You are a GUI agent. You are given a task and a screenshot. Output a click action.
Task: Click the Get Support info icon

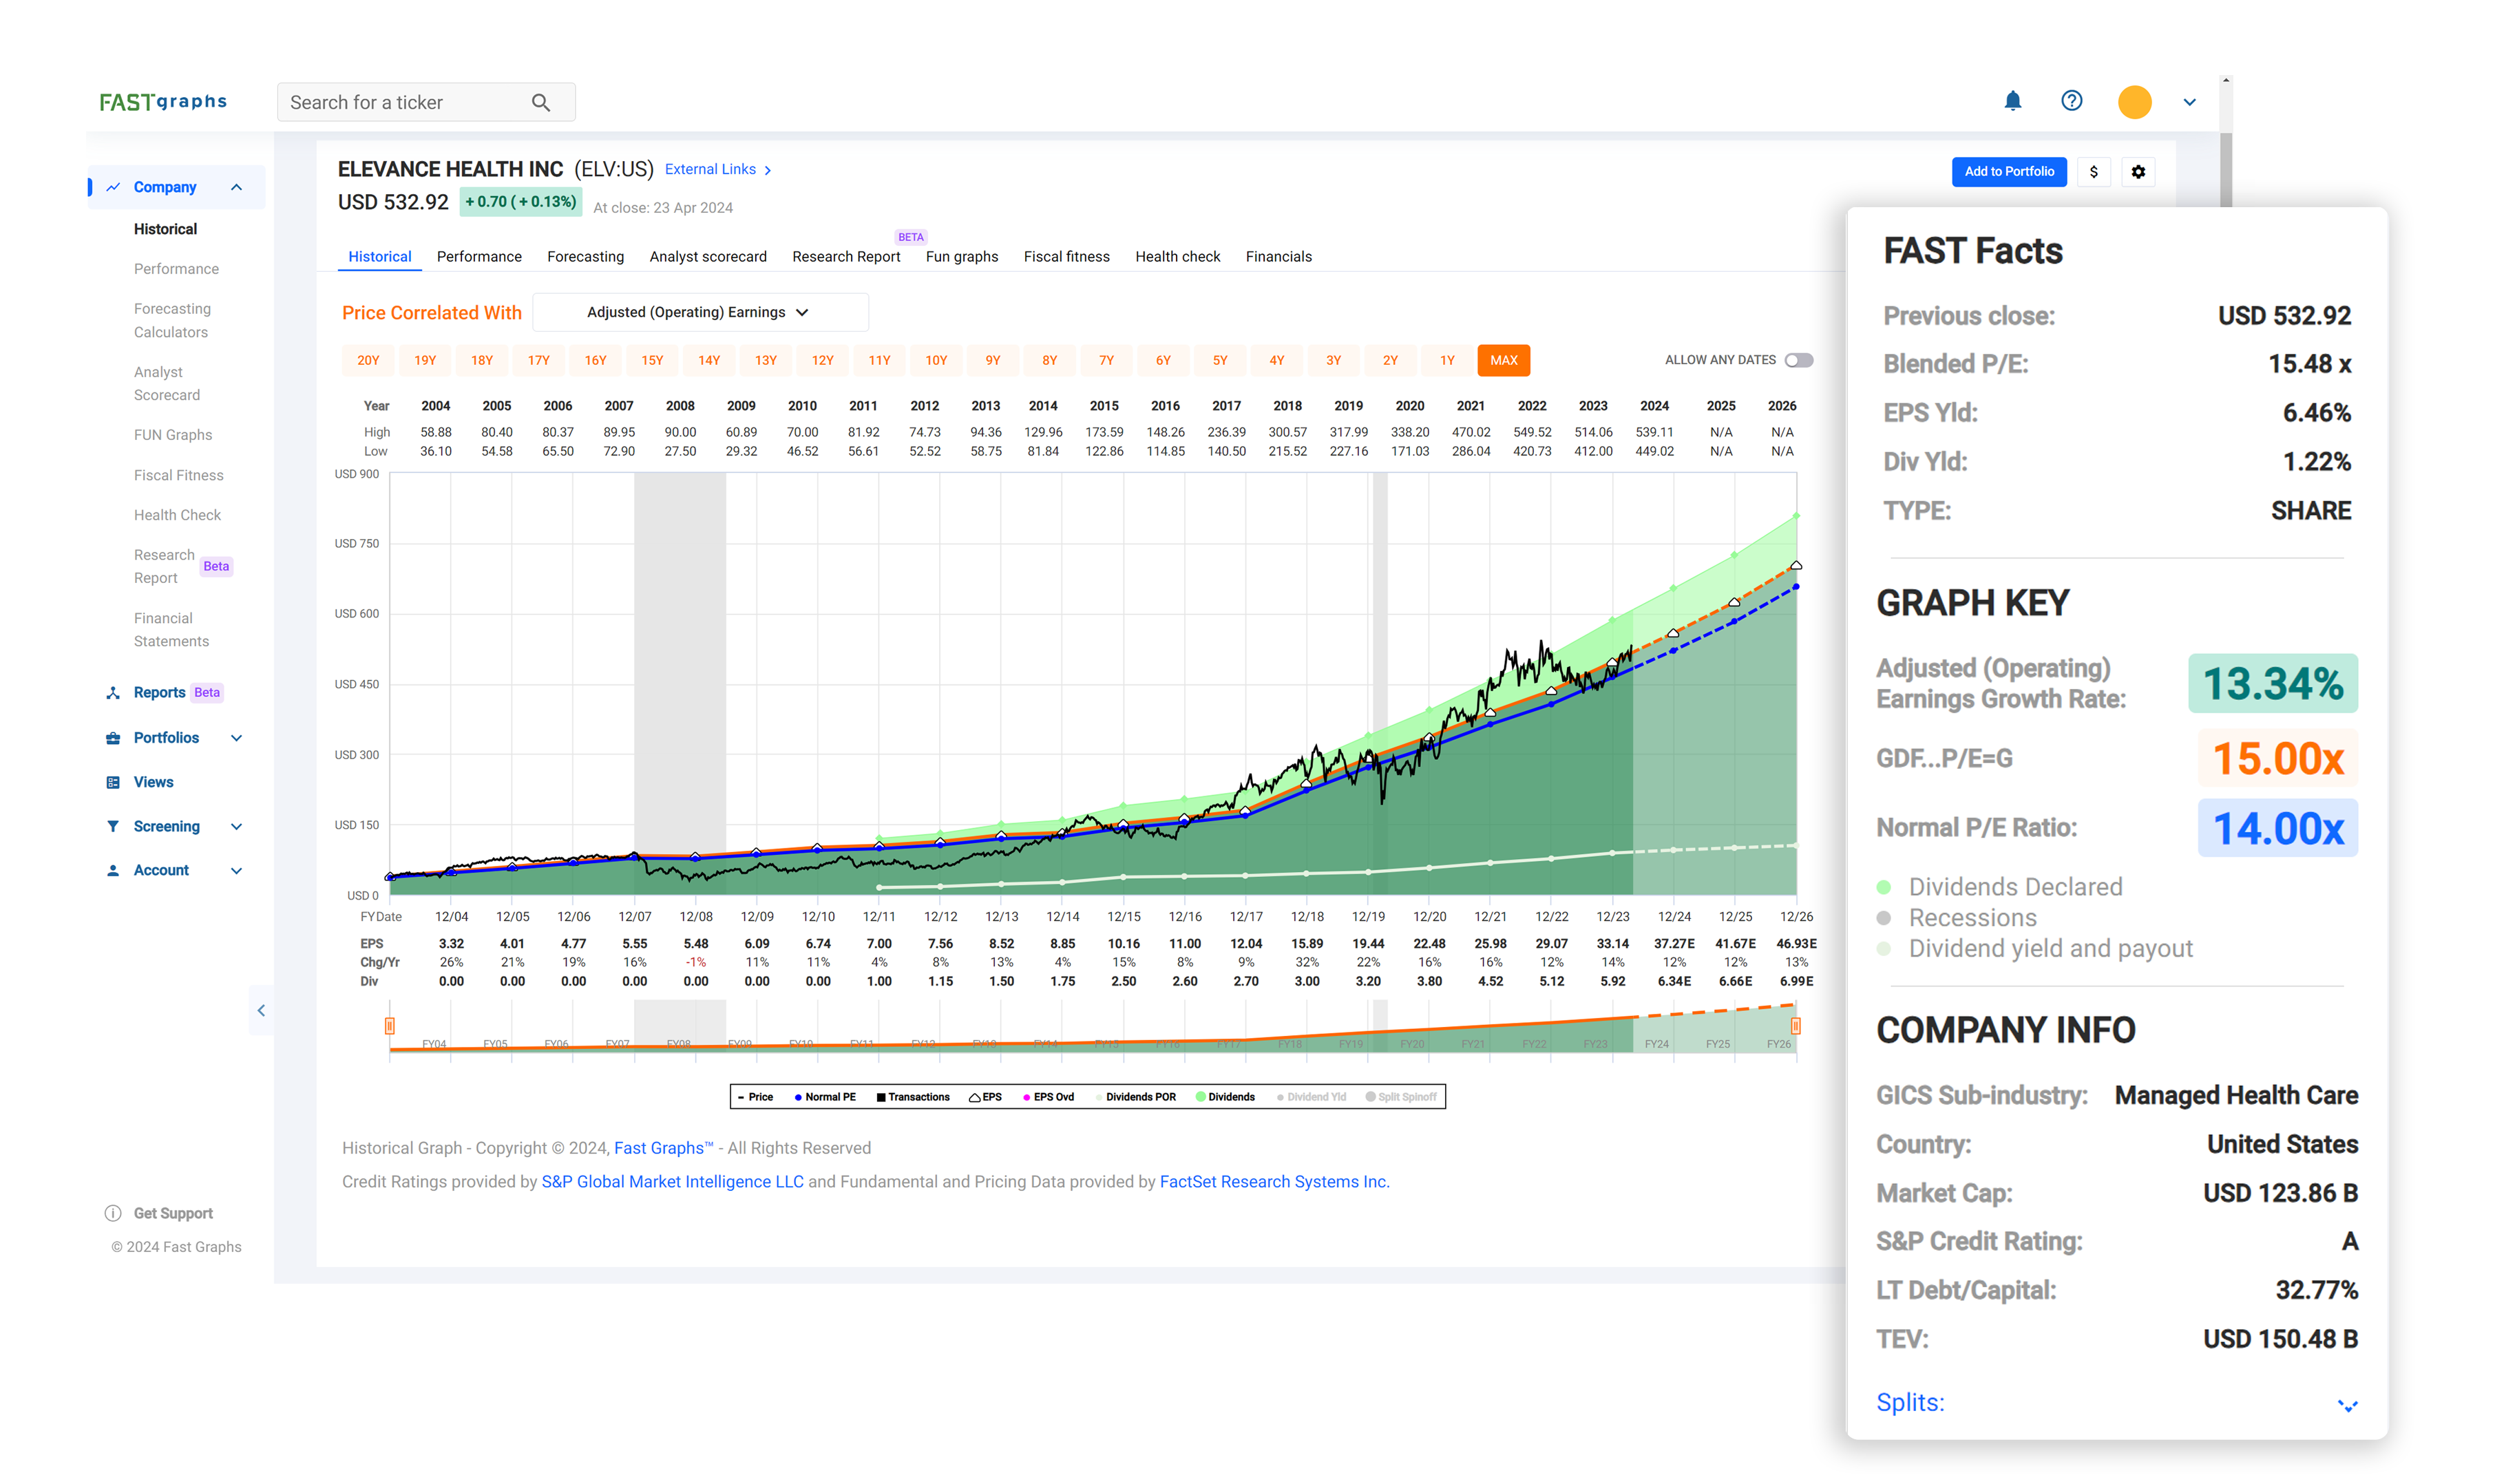click(113, 1213)
